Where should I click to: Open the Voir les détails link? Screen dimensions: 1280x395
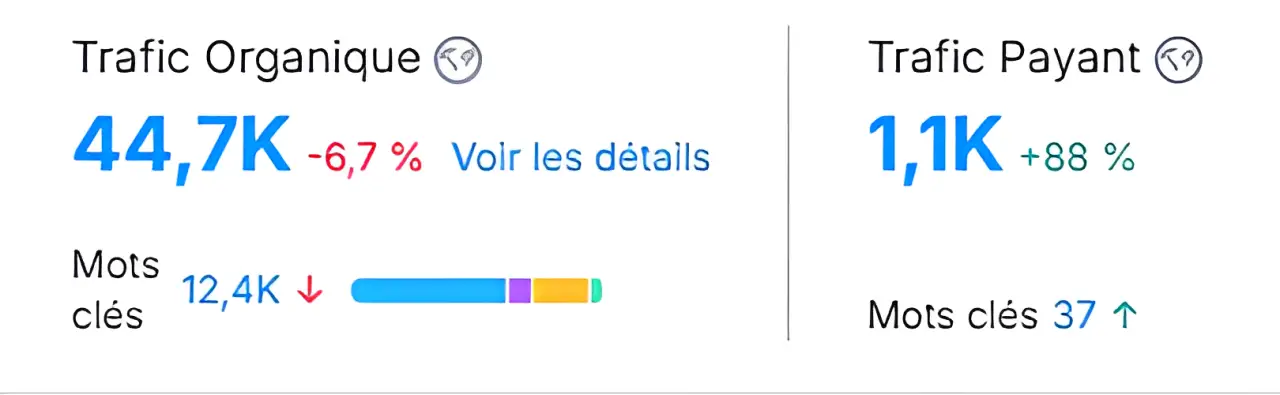tap(580, 157)
